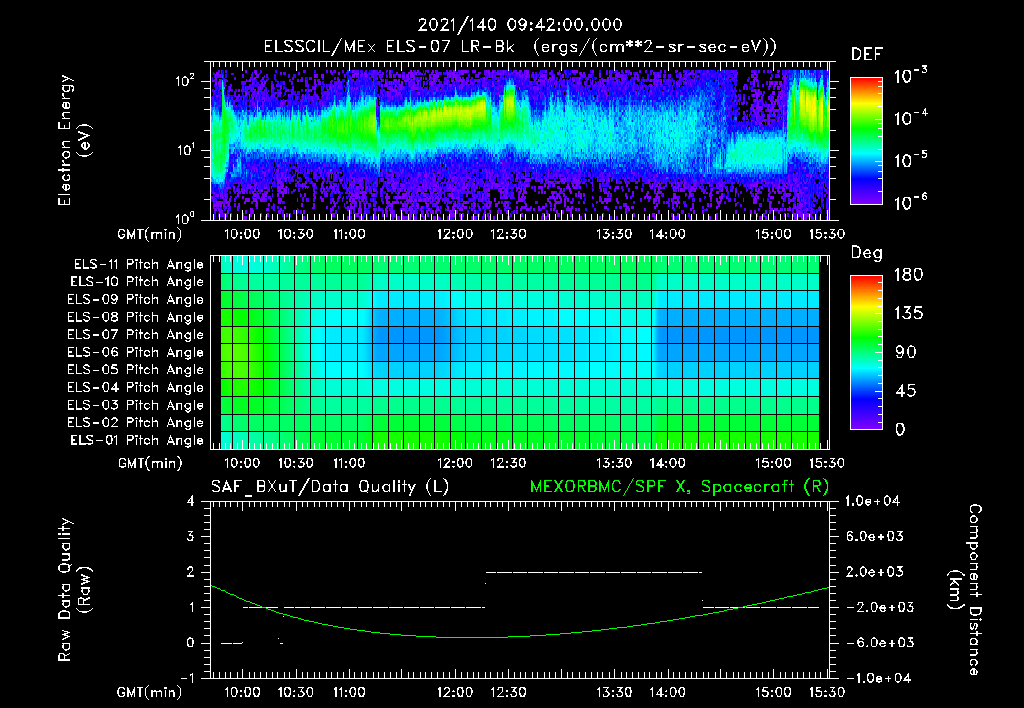Click 14:00 time tick under the pitch angle panel

667,463
